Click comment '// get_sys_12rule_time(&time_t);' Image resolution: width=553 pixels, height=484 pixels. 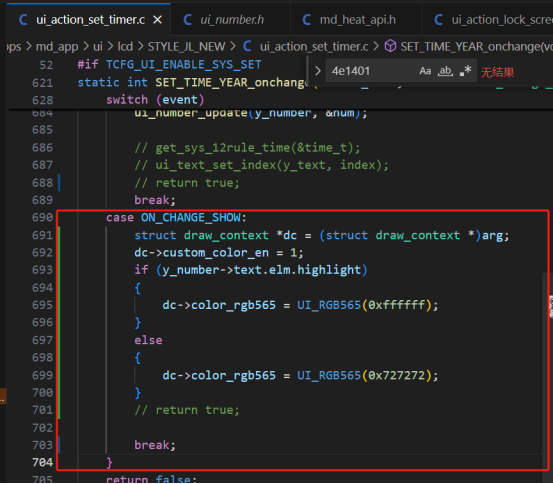[x=247, y=148]
